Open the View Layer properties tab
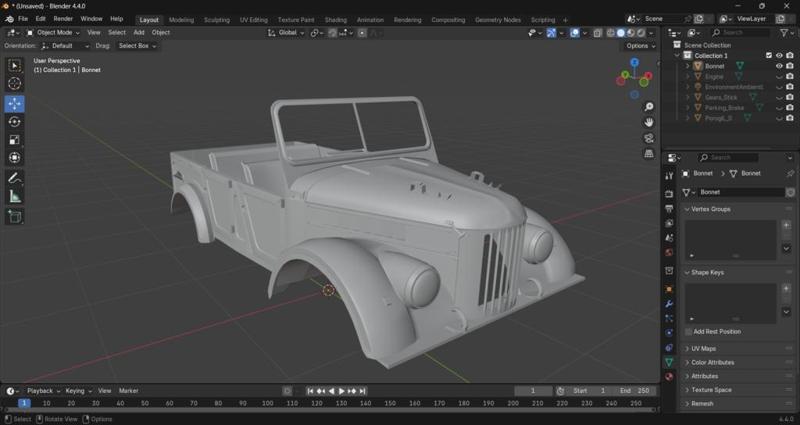Image resolution: width=800 pixels, height=425 pixels. click(669, 223)
